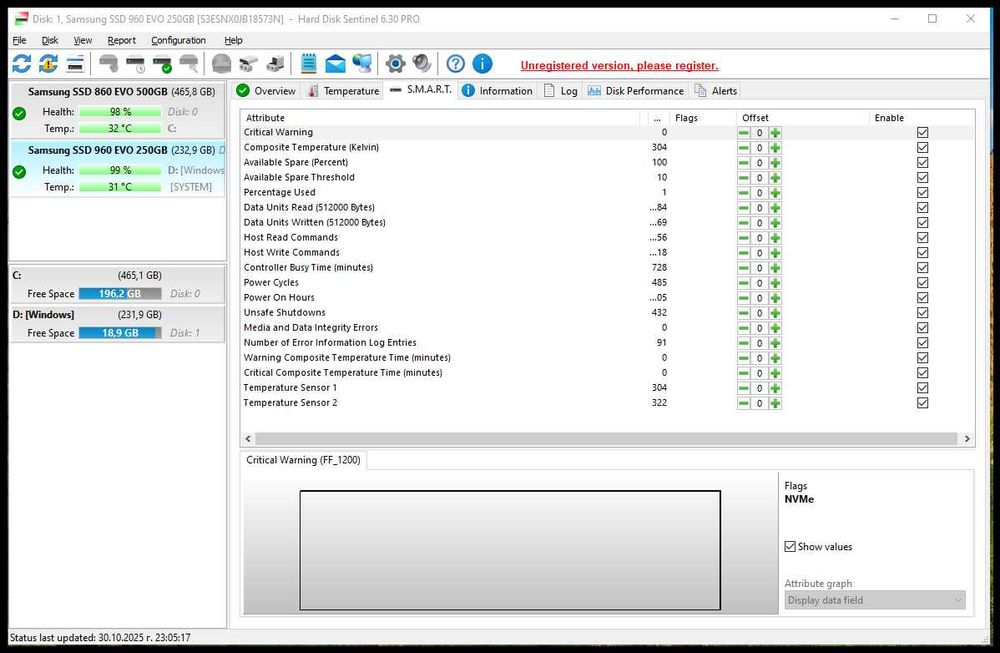The image size is (1000, 653).
Task: Switch to the Overview tab
Action: tap(266, 91)
